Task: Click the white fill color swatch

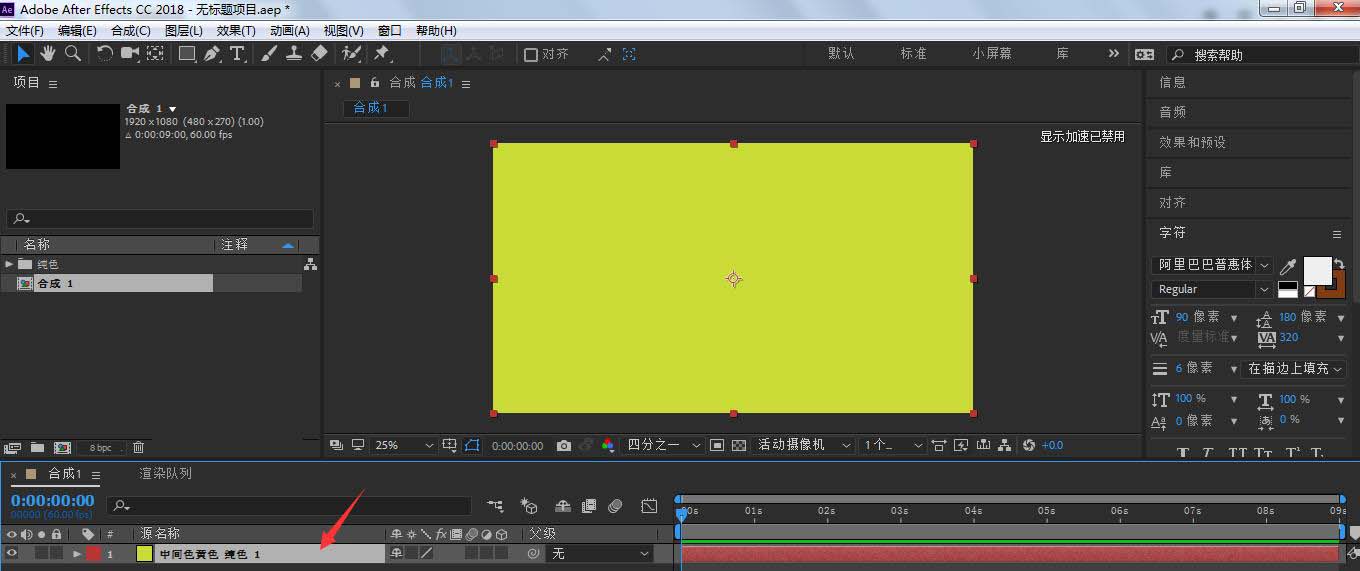Action: point(1316,270)
